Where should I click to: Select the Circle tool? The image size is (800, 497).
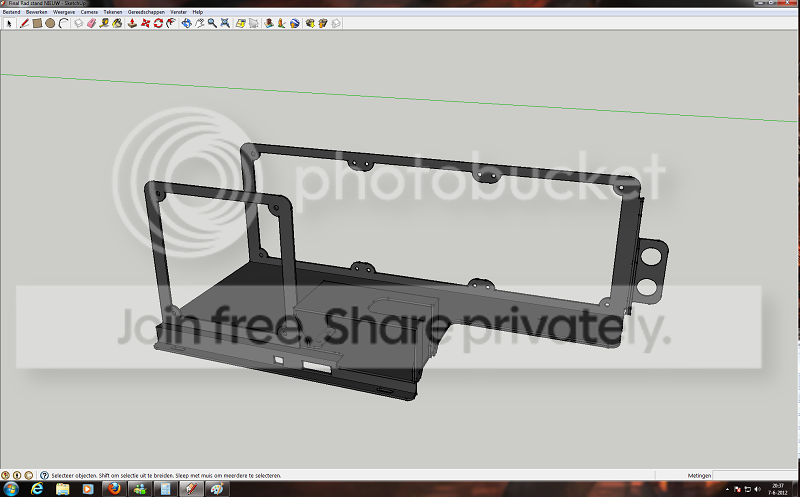click(x=50, y=23)
